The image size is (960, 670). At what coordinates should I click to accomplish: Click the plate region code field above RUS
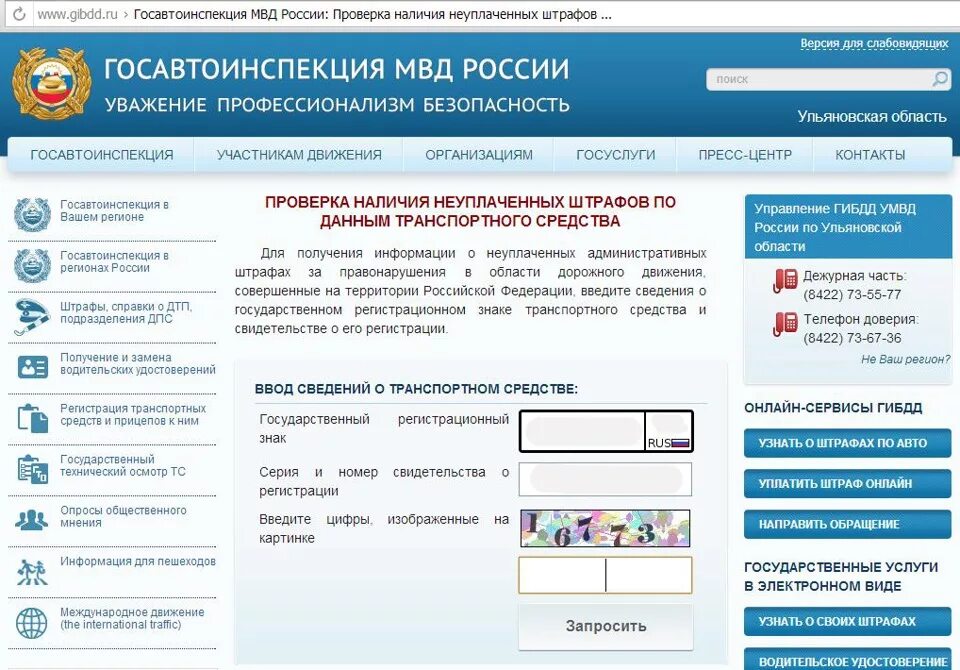[669, 423]
